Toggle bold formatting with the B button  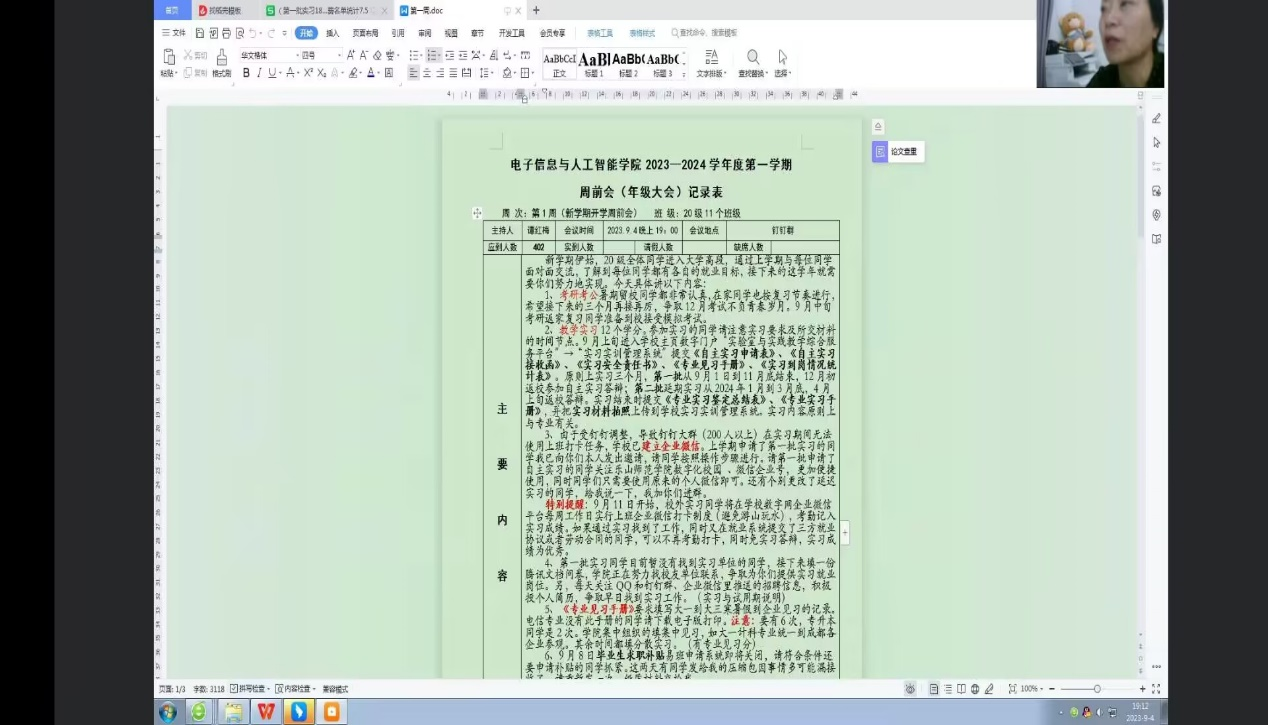point(246,73)
